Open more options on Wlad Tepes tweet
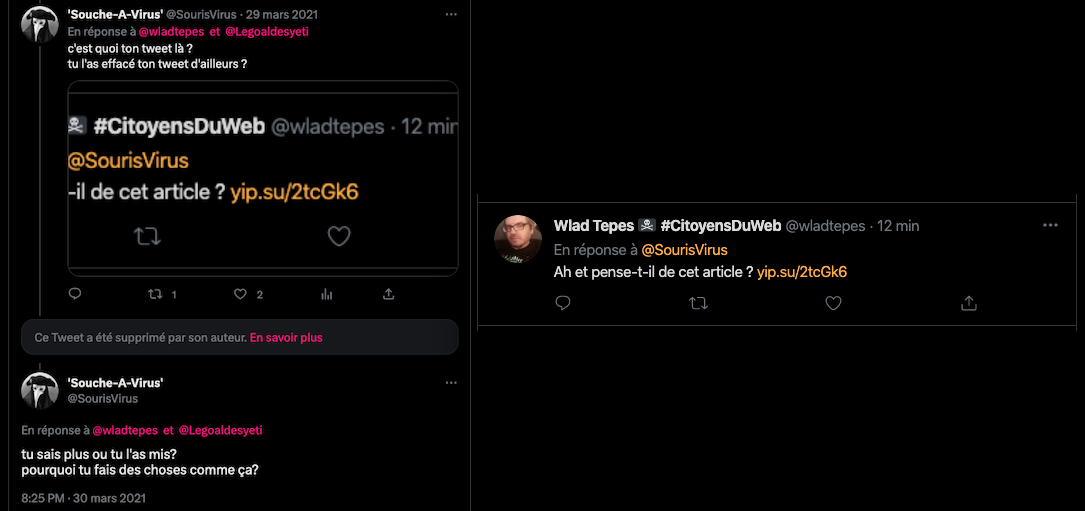 pos(1050,225)
